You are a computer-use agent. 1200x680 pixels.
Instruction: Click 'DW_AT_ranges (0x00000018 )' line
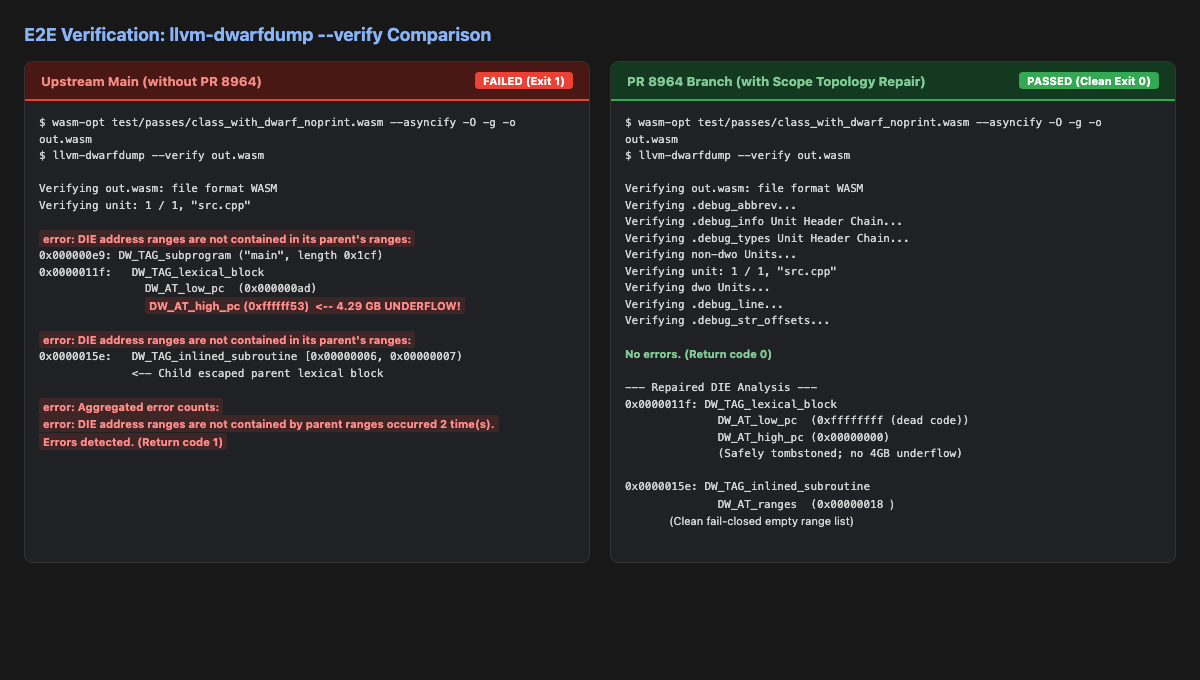(x=806, y=504)
